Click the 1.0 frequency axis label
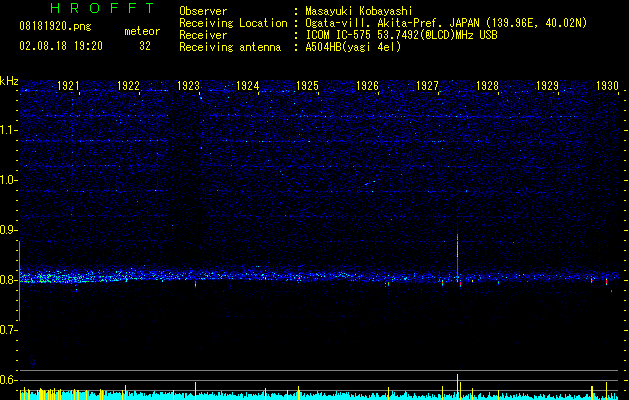The height and width of the screenshot is (400, 629). (x=8, y=180)
